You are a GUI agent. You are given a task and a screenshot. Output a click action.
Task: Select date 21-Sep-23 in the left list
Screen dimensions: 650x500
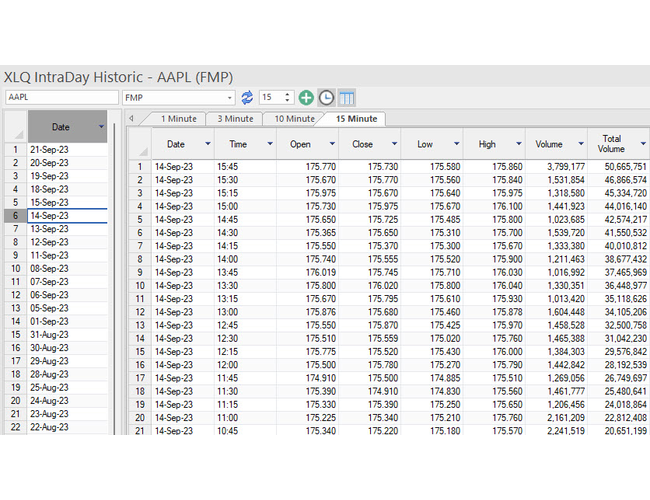tap(67, 150)
